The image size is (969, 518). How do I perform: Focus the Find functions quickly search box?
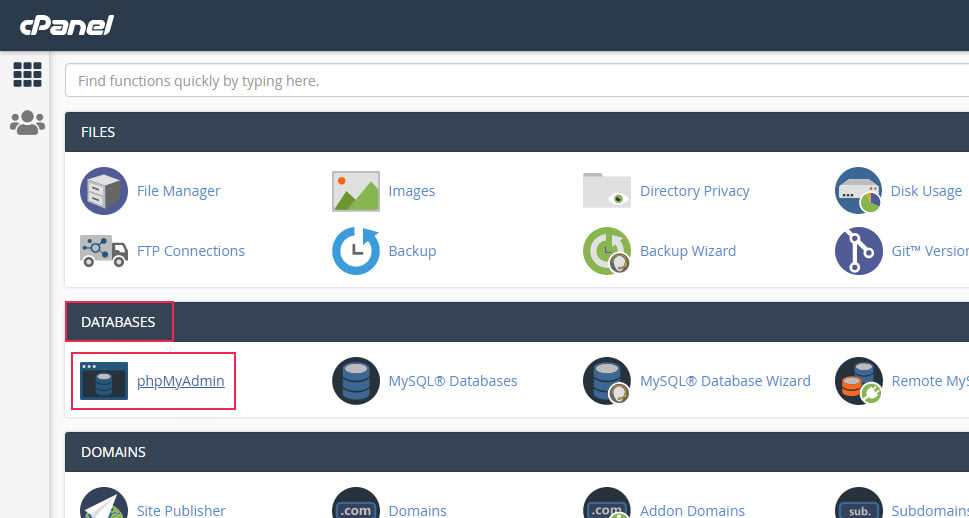pos(517,80)
